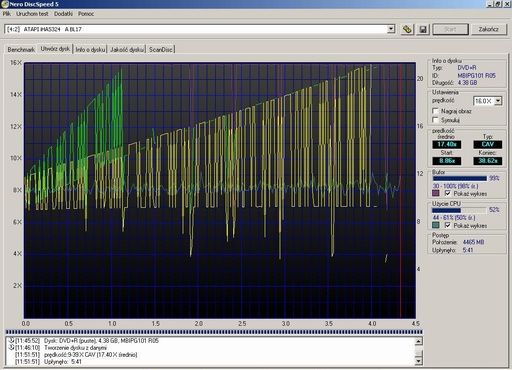Switch to the Utwórz dysk tab
Image resolution: width=512 pixels, height=370 pixels.
55,49
